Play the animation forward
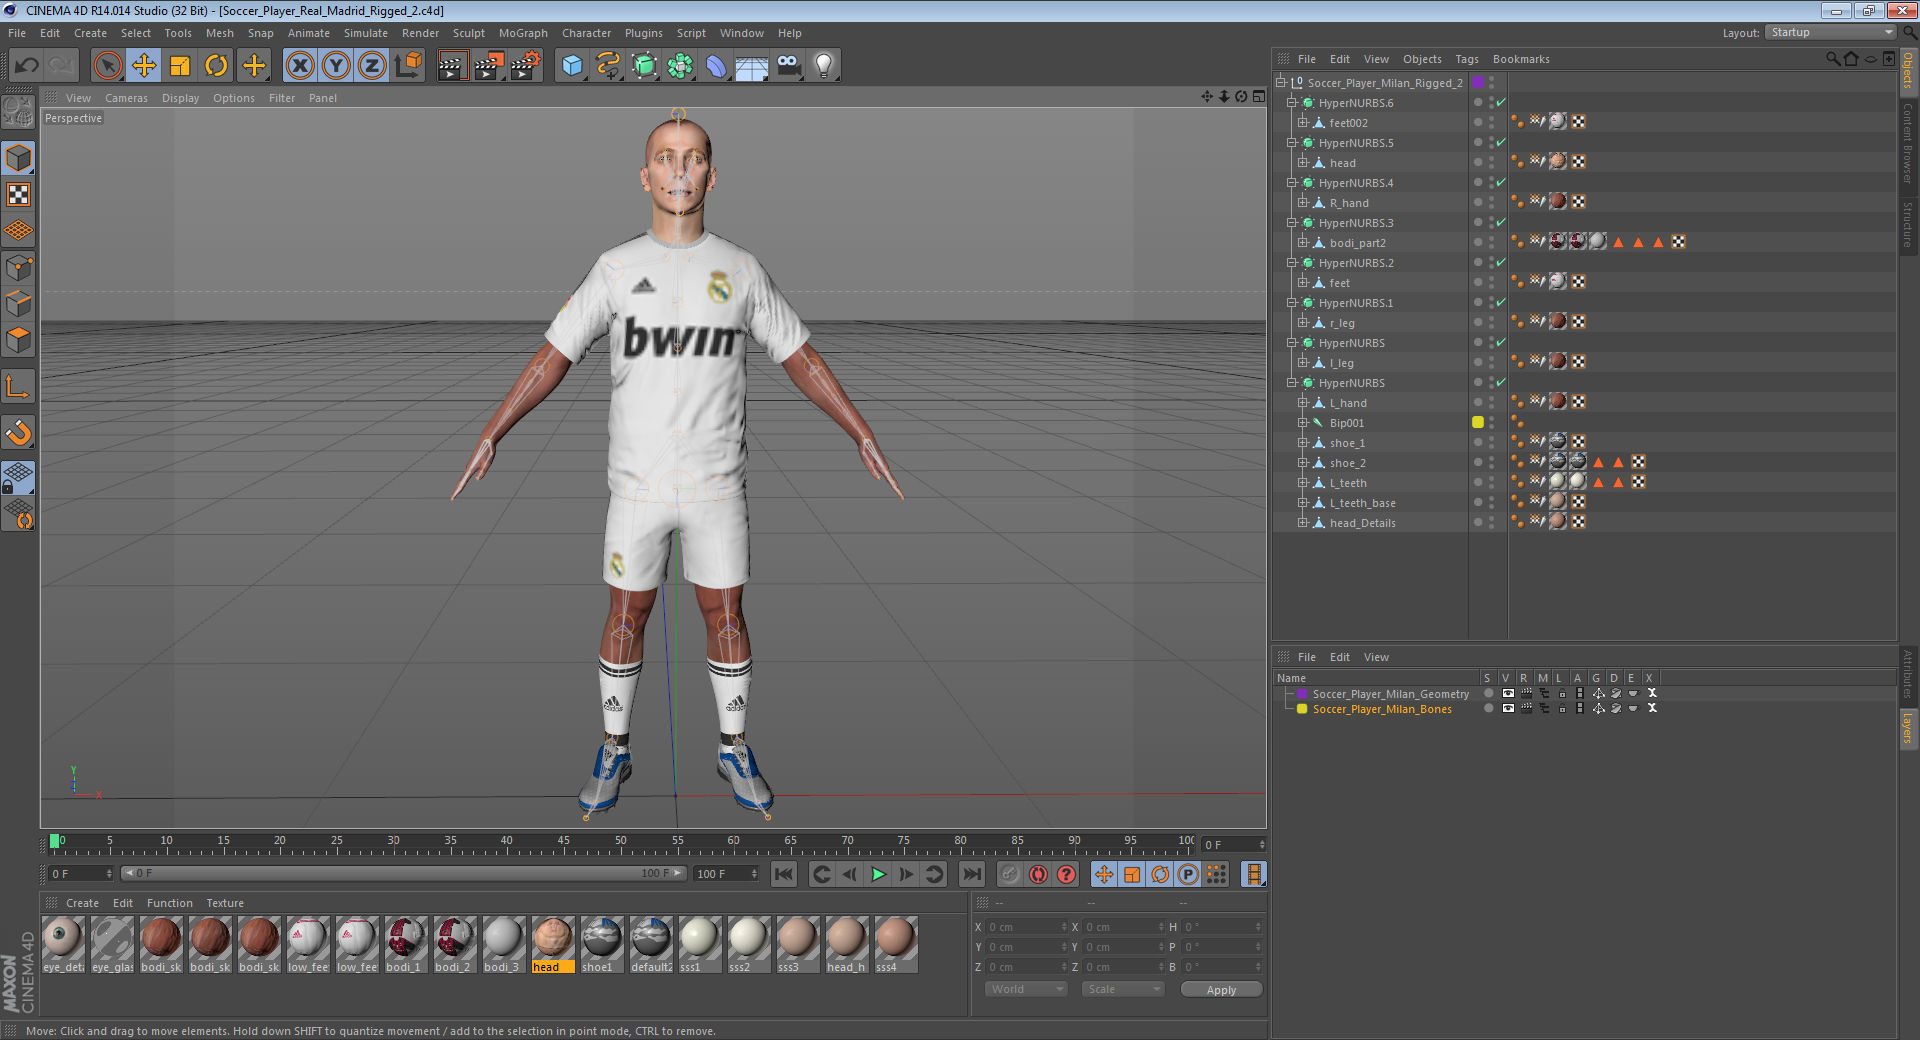Screen dimensions: 1920x1040 point(878,874)
